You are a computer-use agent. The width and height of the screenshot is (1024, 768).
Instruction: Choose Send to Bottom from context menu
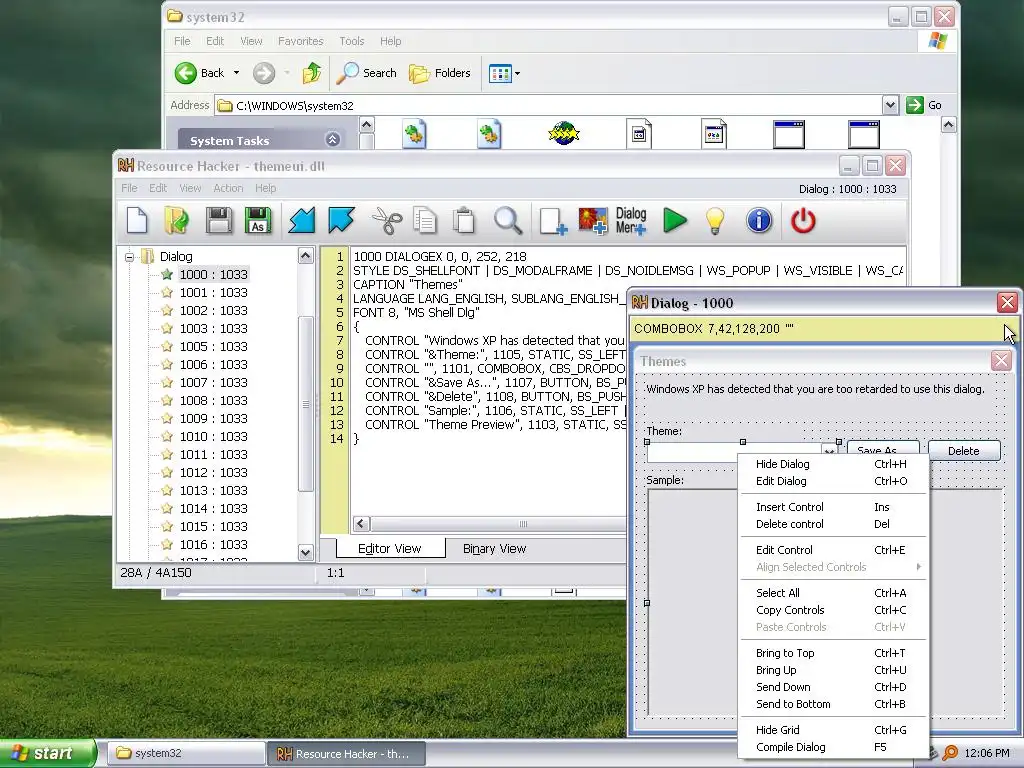(x=833, y=705)
